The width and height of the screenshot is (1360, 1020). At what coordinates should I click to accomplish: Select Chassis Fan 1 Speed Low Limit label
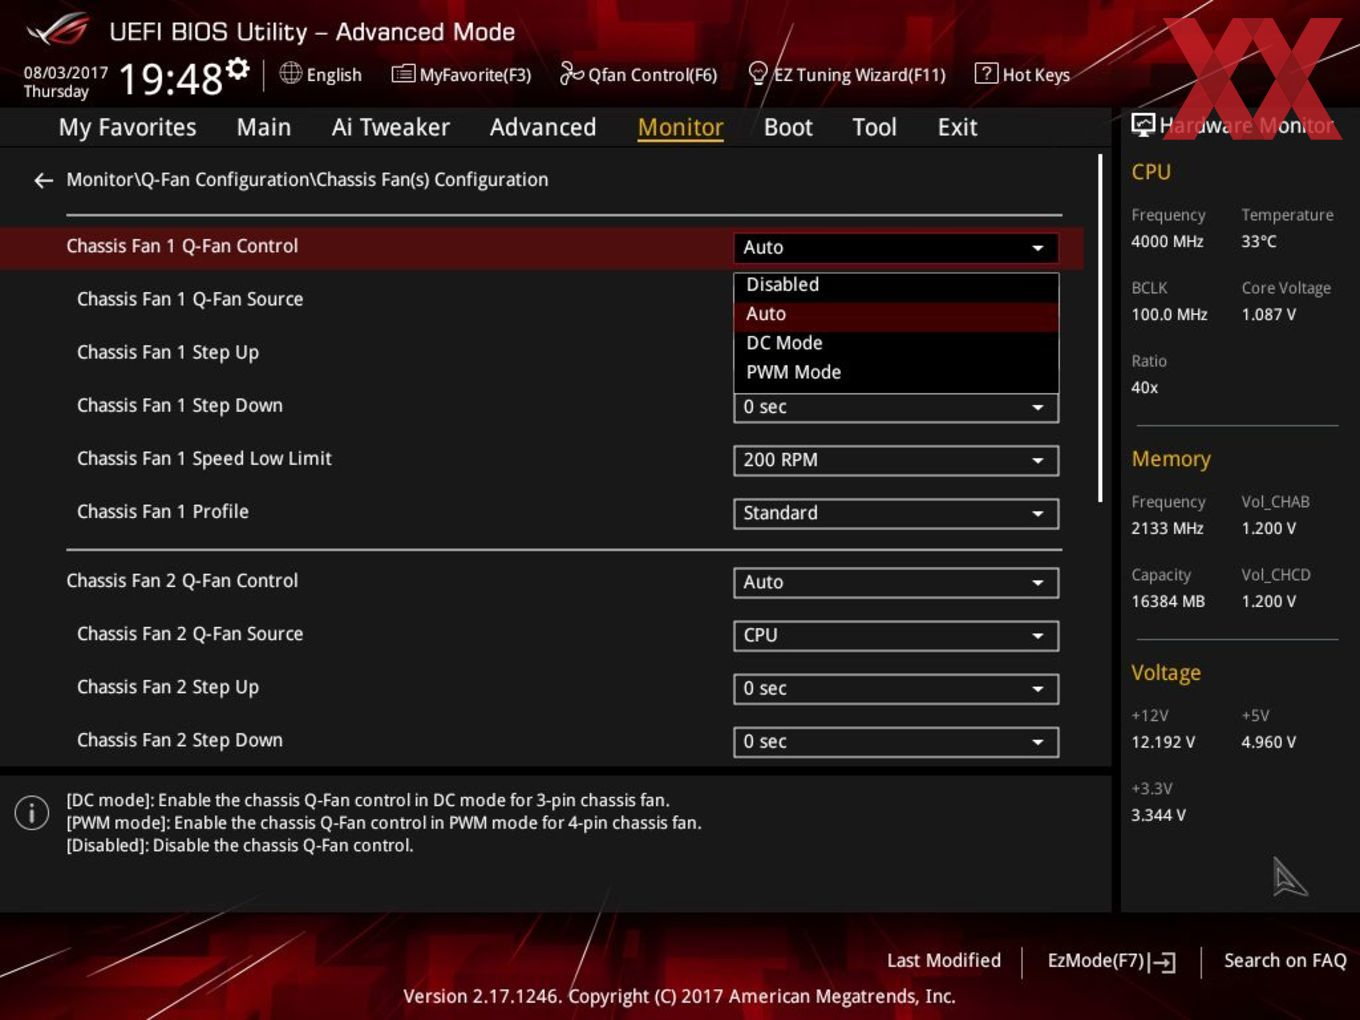(204, 458)
